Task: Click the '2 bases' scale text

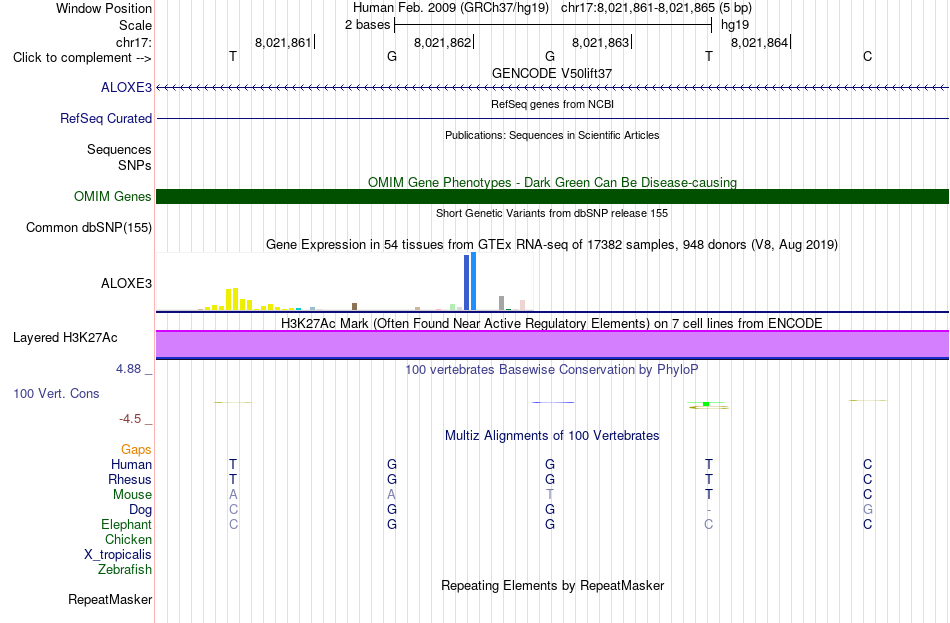Action: 367,25
